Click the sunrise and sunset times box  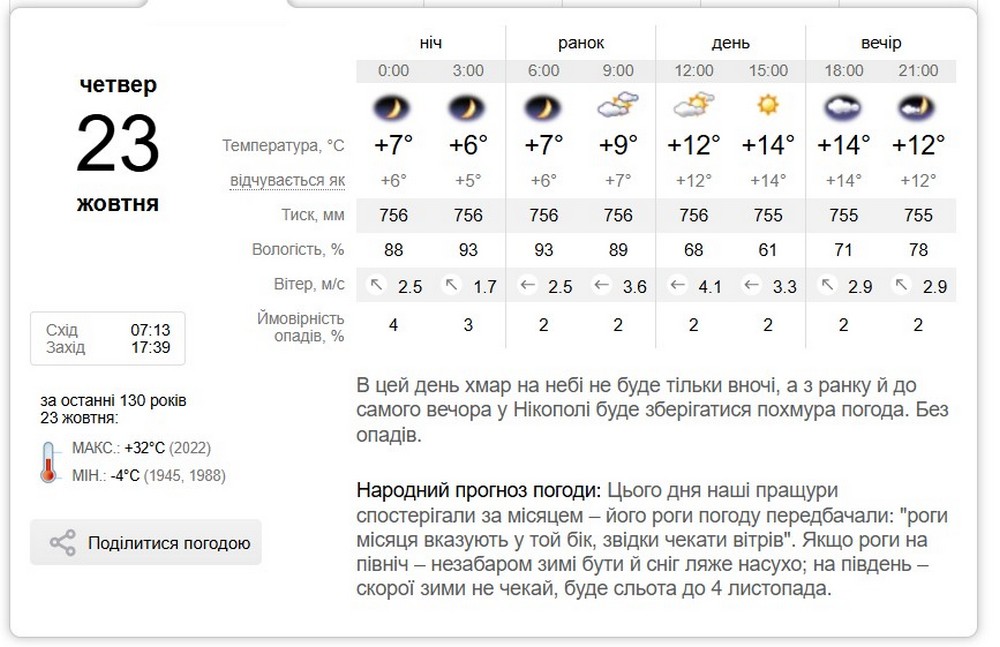coord(108,338)
